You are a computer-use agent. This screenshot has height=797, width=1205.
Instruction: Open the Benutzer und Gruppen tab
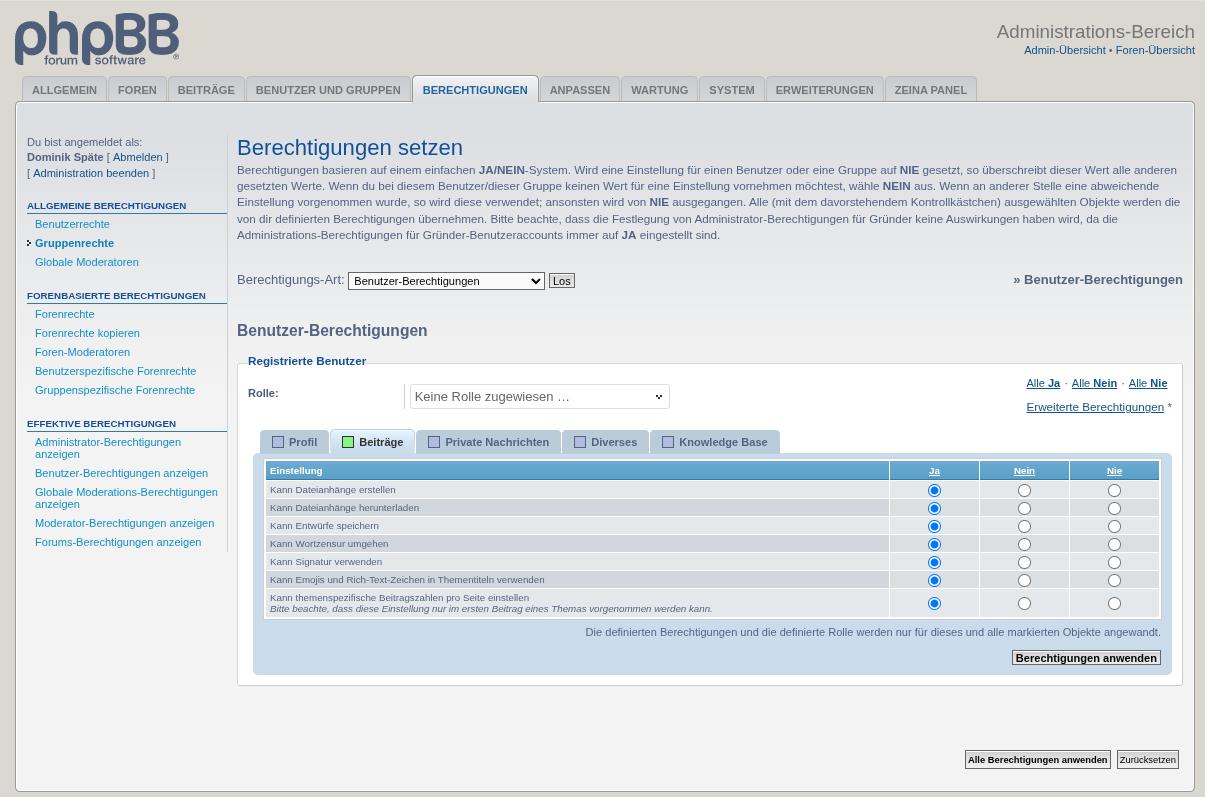tap(327, 90)
